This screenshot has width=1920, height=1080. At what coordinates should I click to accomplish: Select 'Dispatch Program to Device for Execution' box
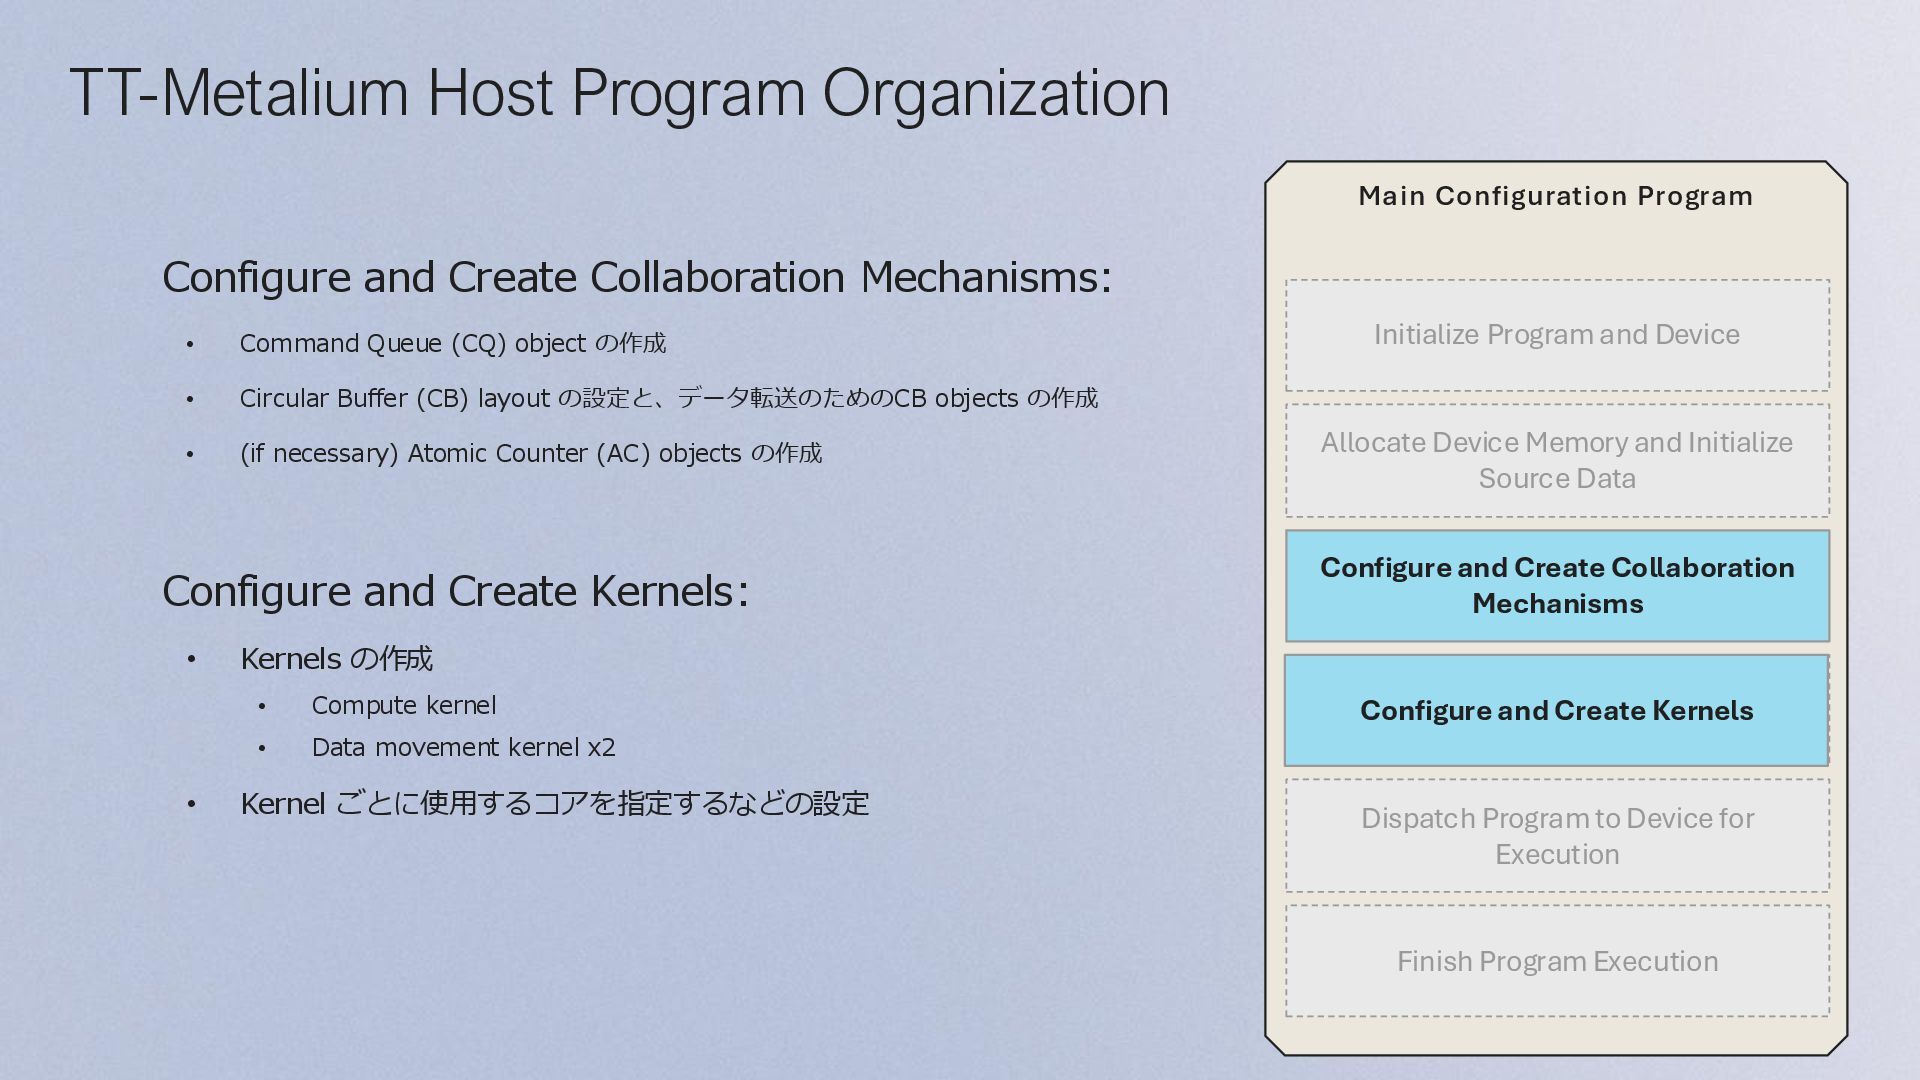1557,836
